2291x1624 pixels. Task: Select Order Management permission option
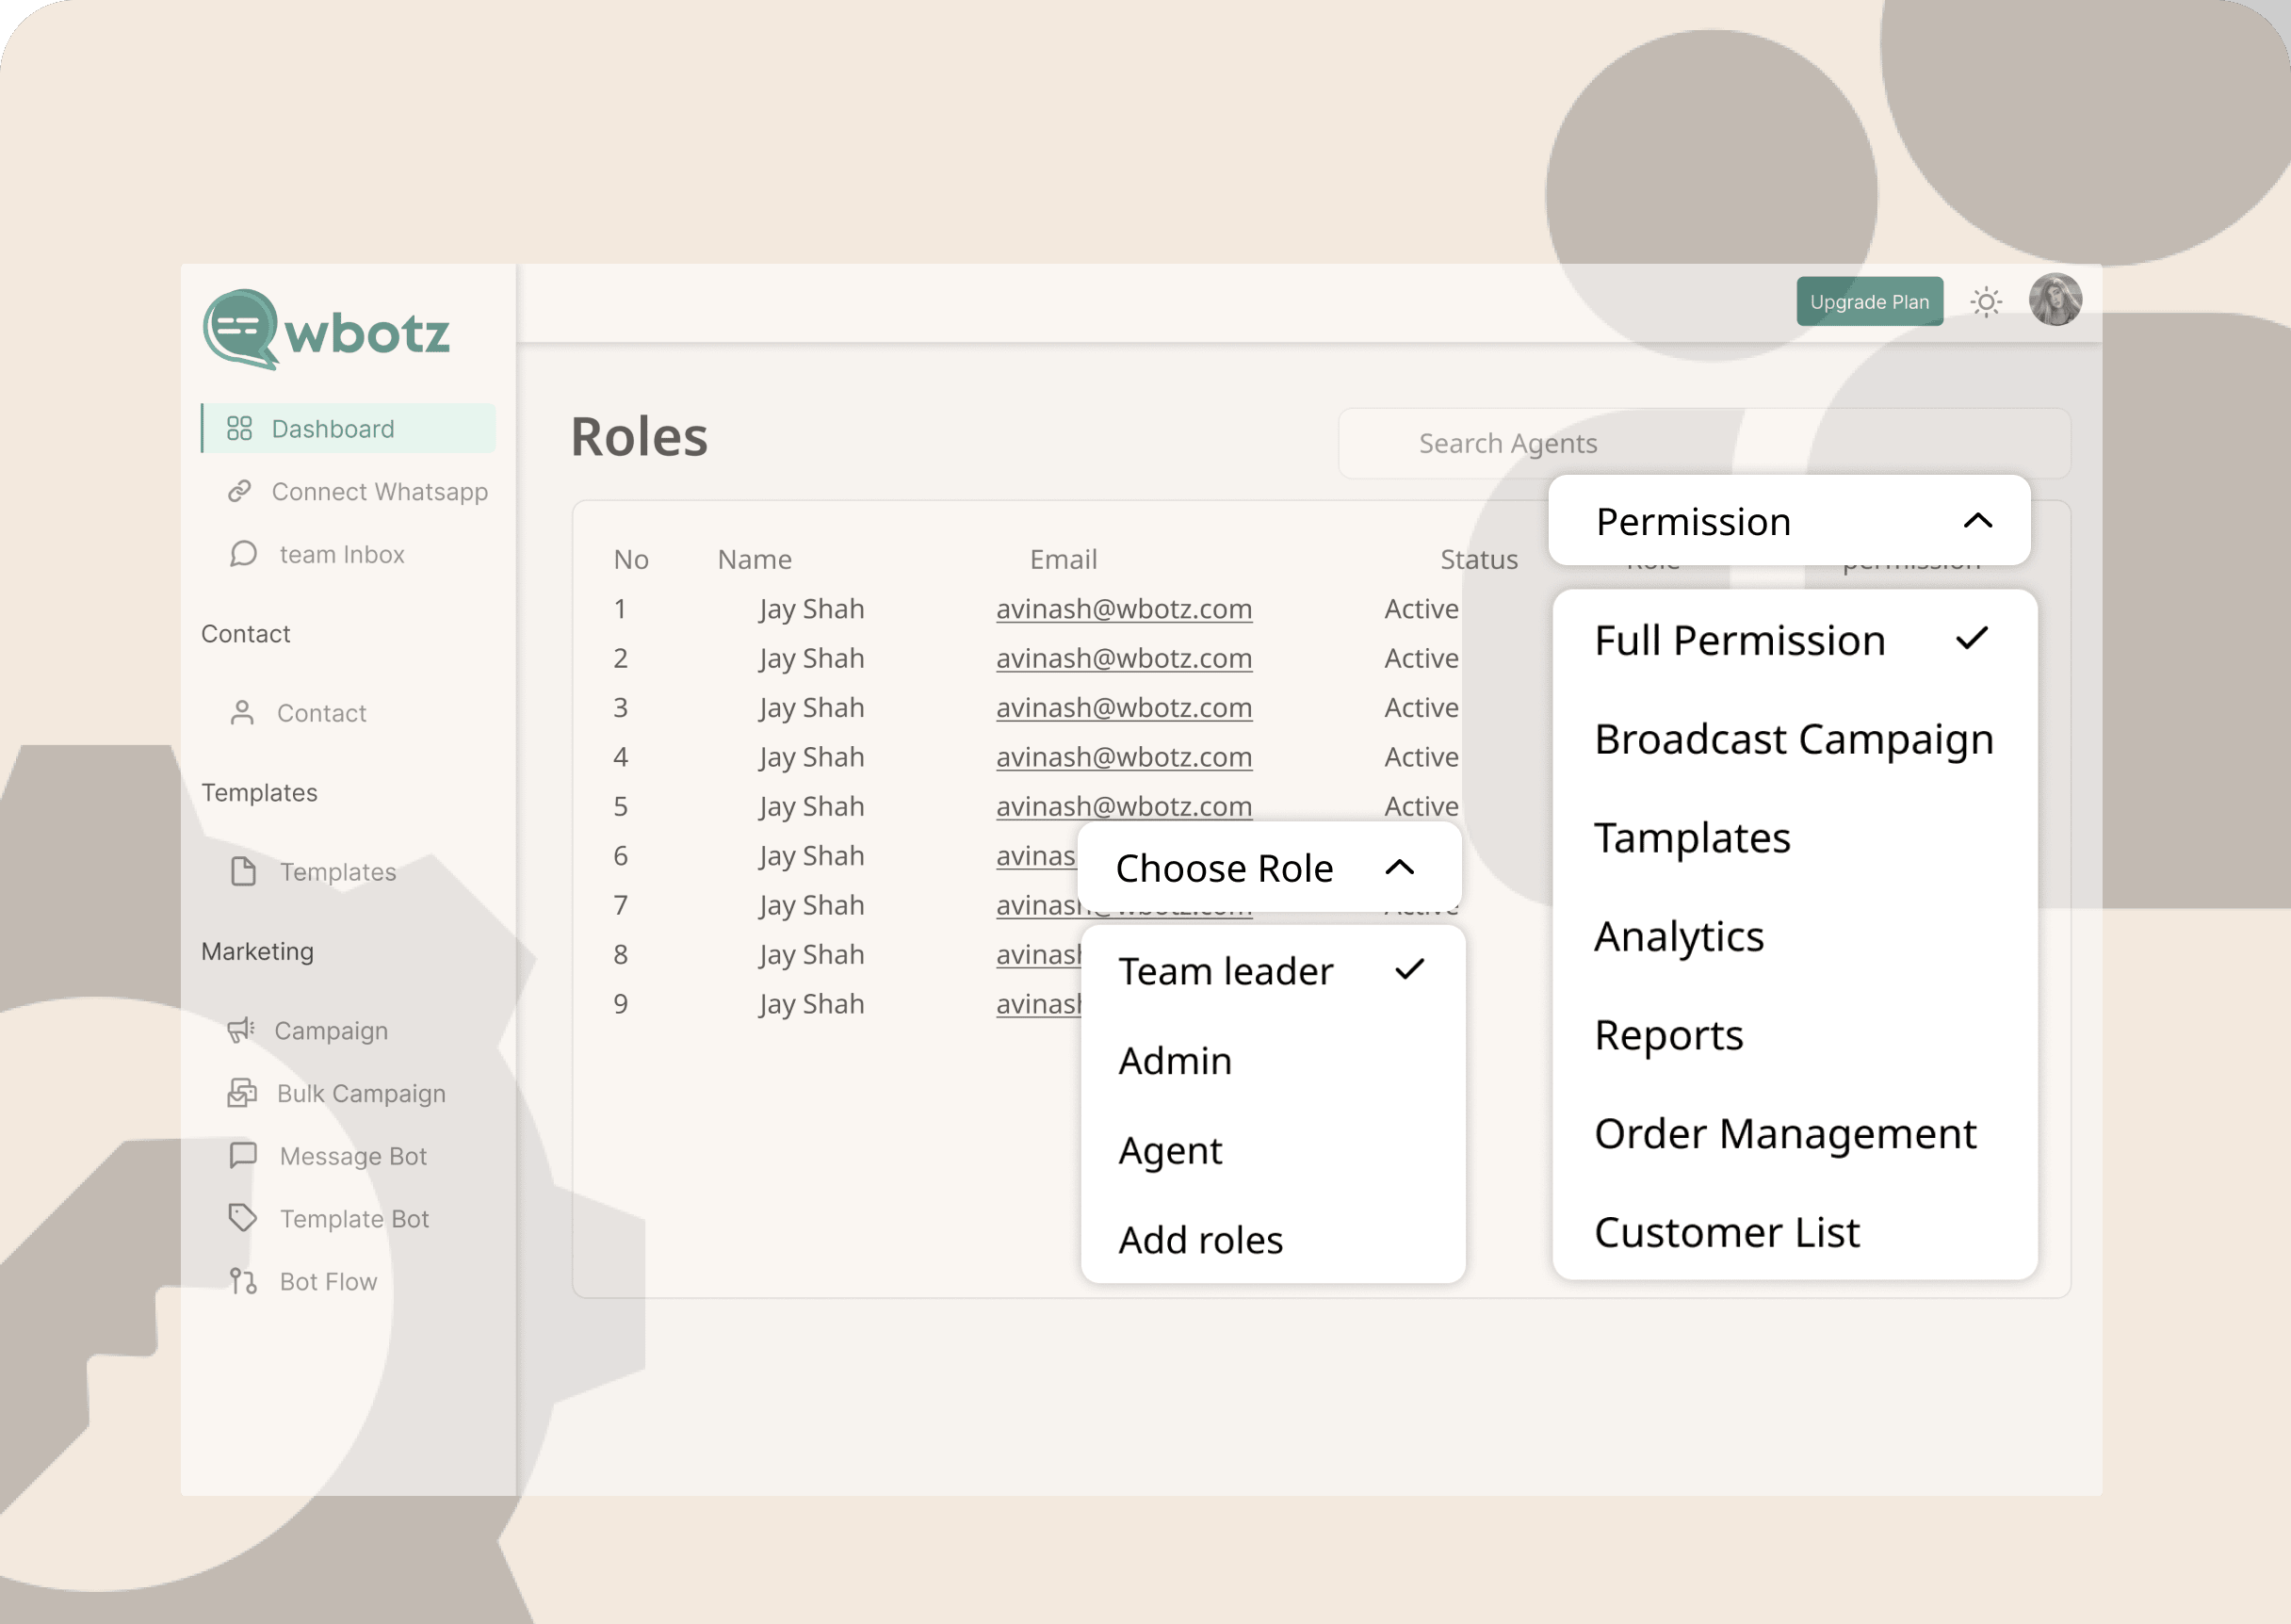(1785, 1134)
